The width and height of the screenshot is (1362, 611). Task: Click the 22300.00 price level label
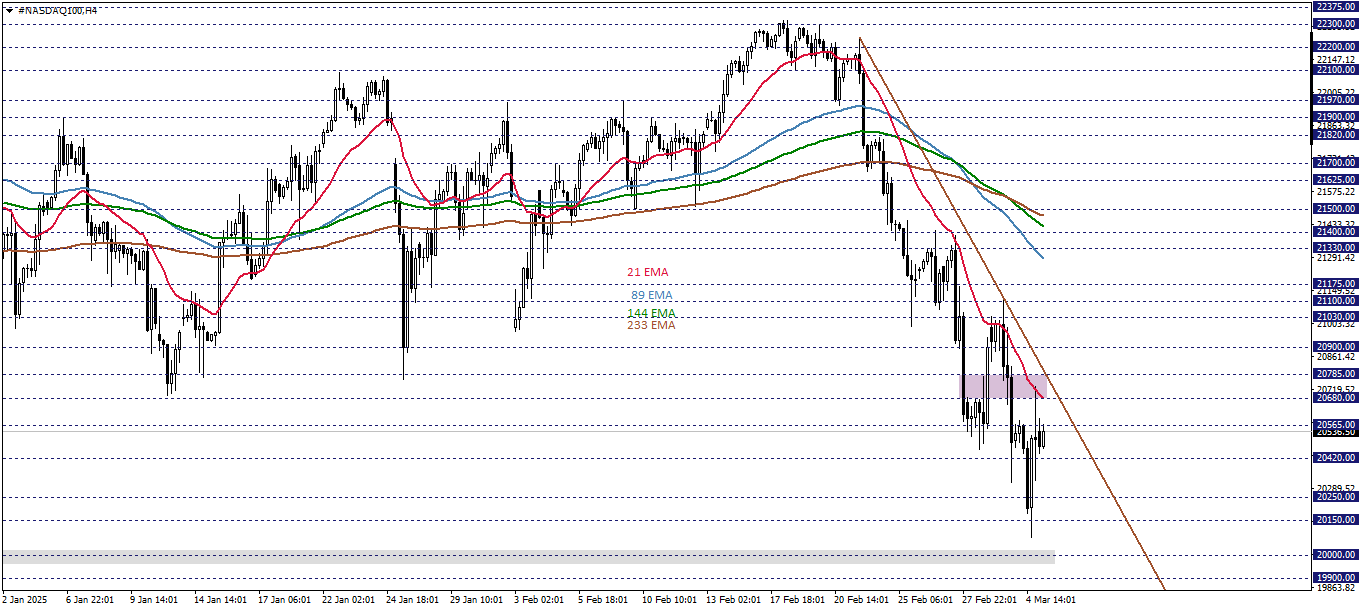point(1336,23)
